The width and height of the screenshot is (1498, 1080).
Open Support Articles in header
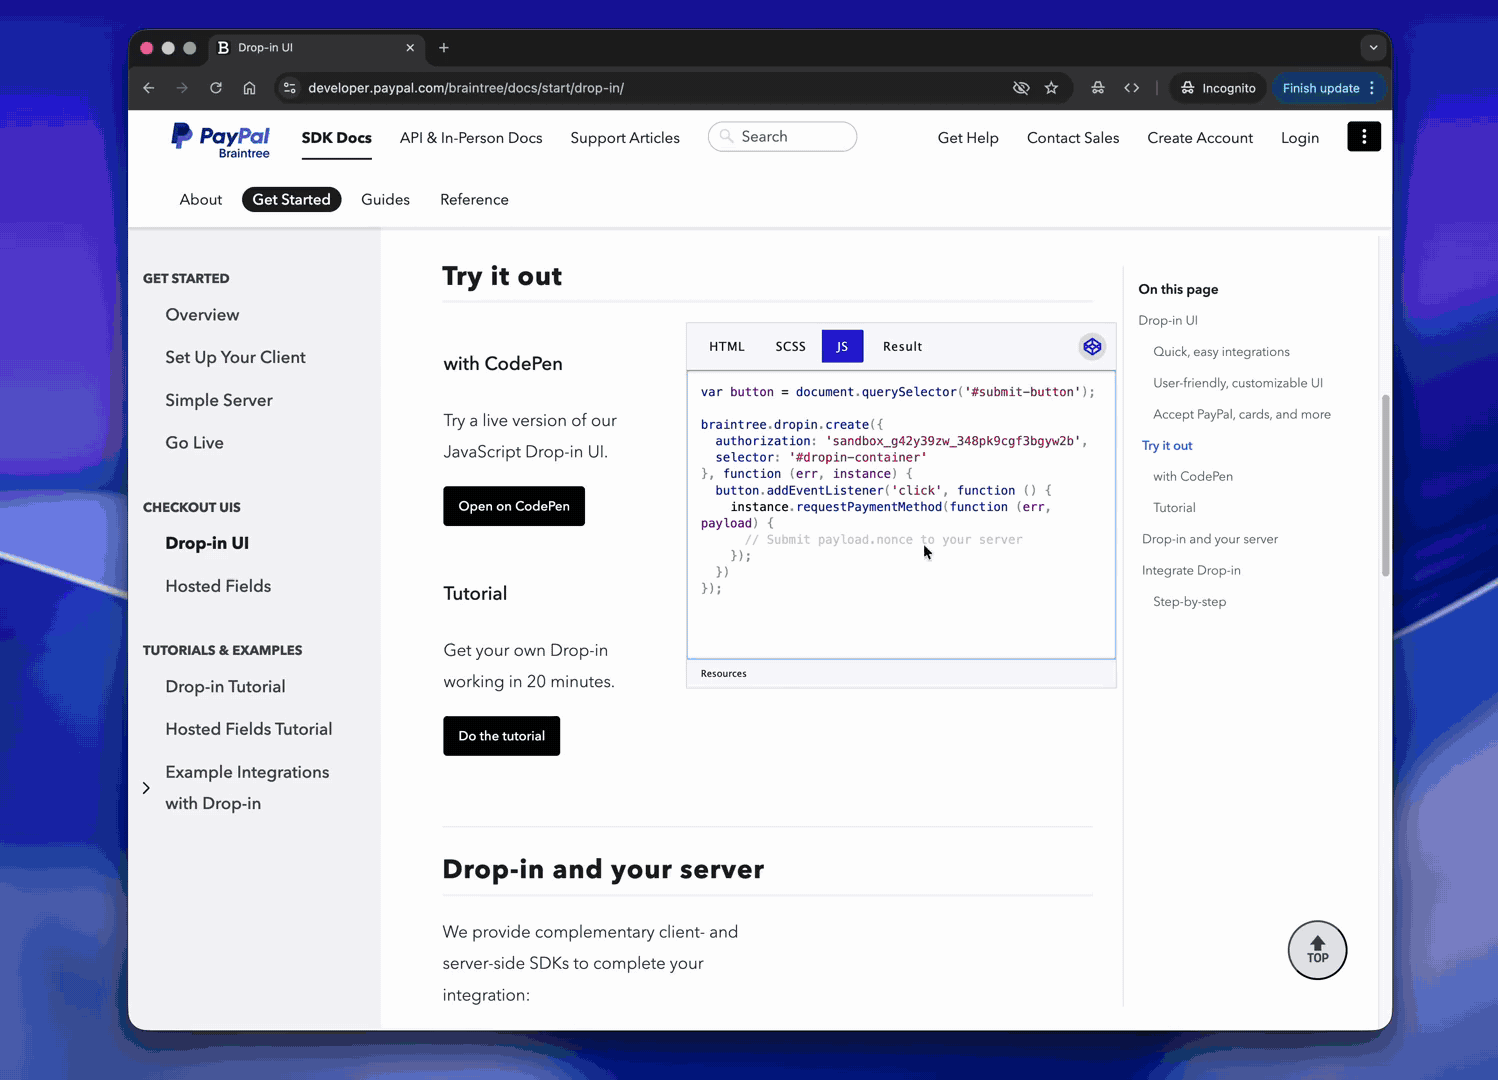tap(625, 138)
